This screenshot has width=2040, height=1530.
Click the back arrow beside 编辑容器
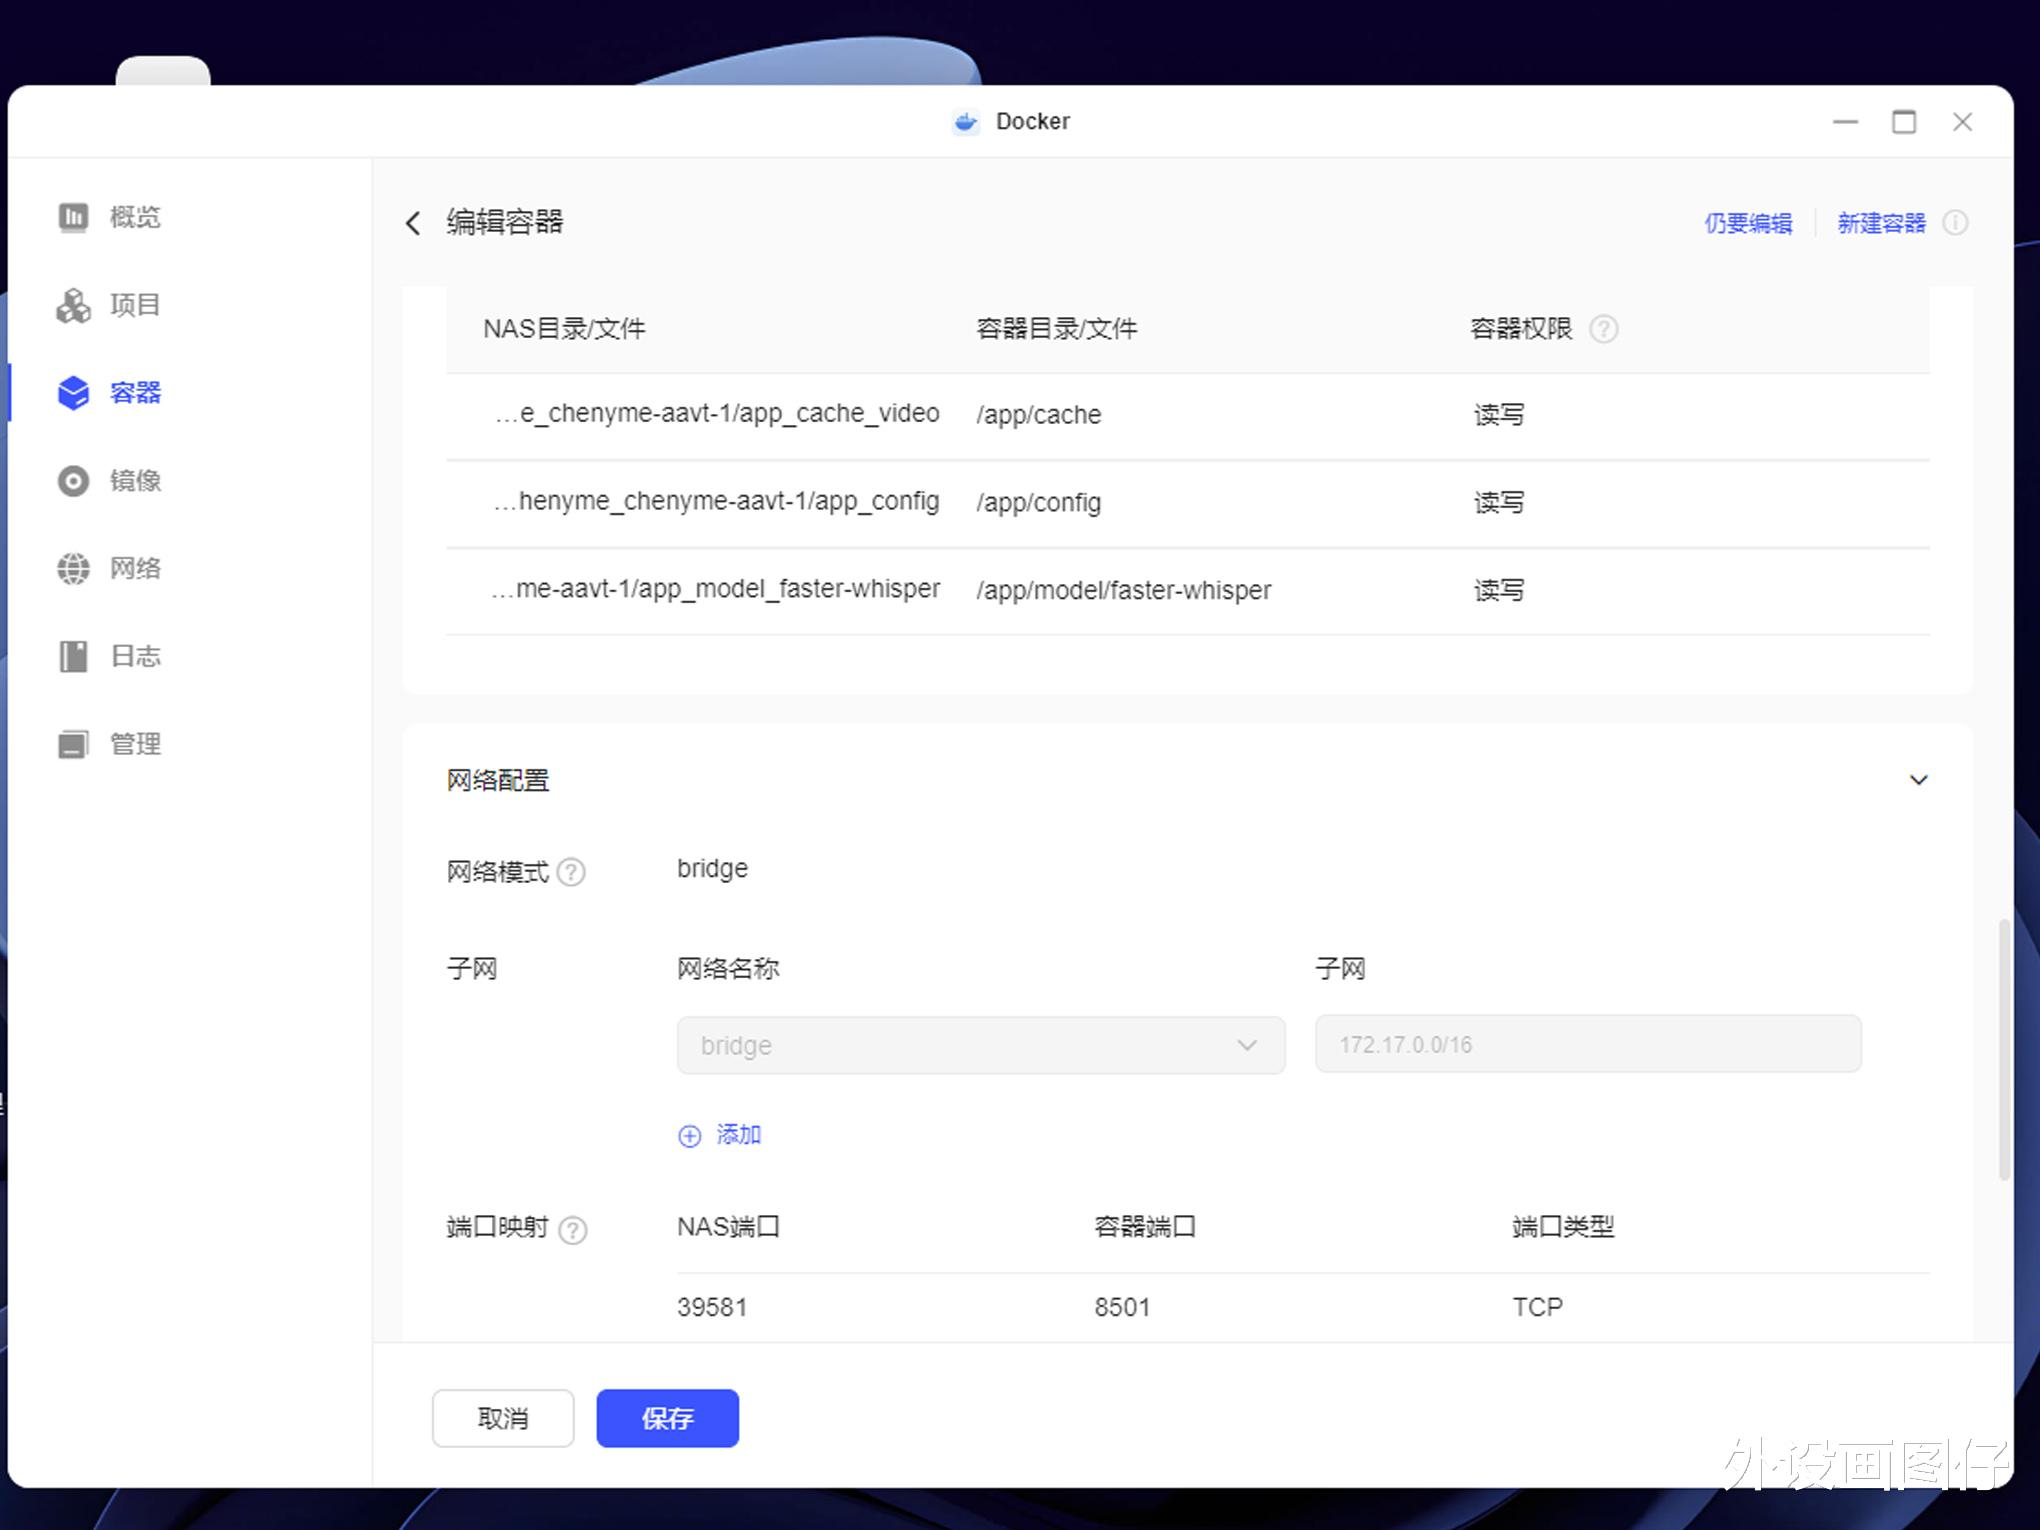pos(413,223)
